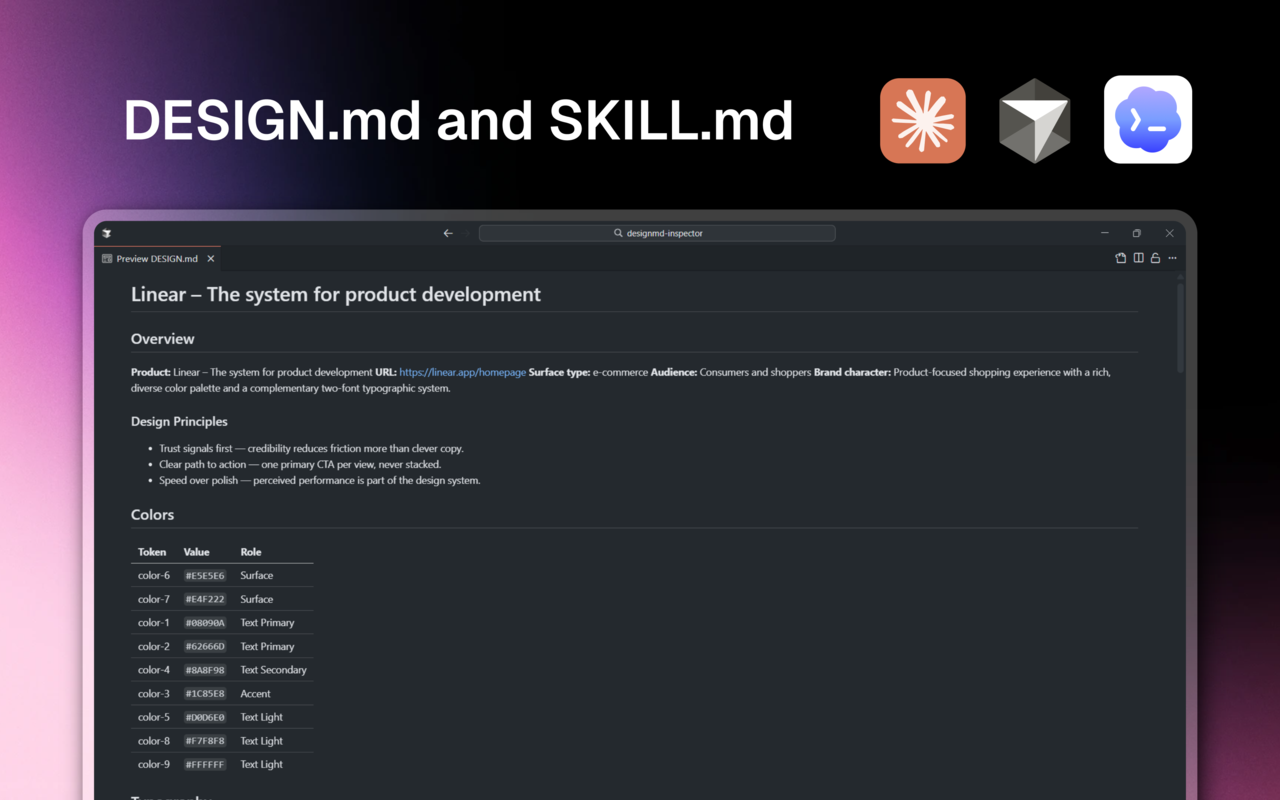Close the Preview DESIGN.md tab
The width and height of the screenshot is (1280, 800).
point(210,258)
